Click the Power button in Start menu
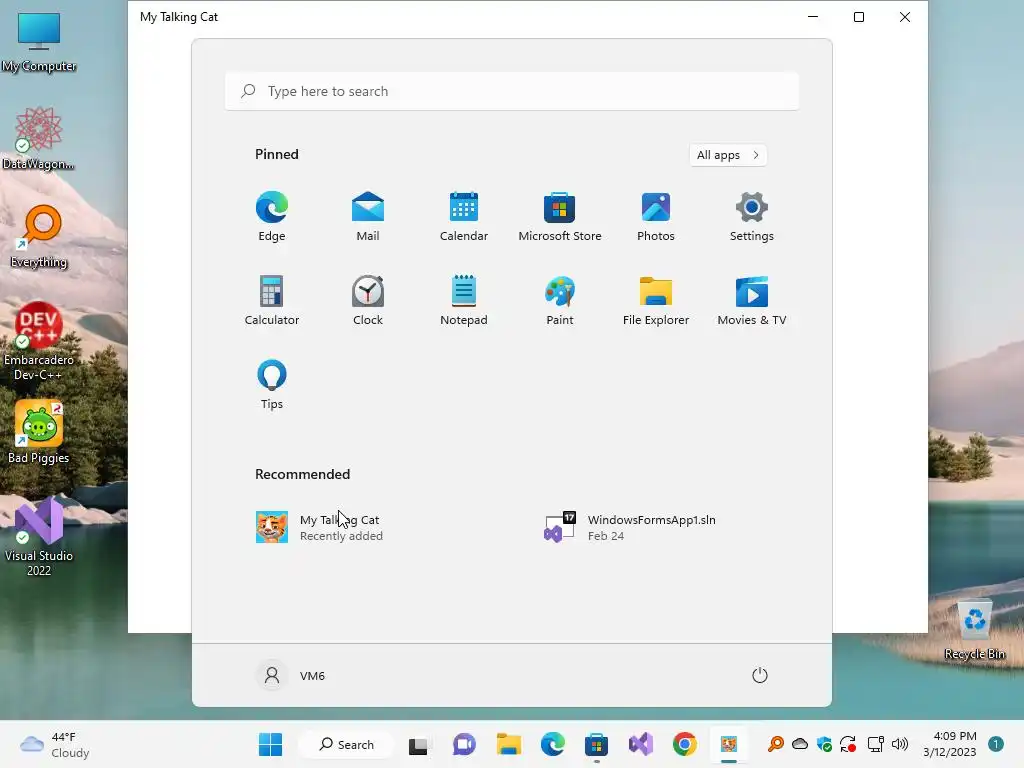Screen dimensions: 1024x768 click(x=760, y=675)
